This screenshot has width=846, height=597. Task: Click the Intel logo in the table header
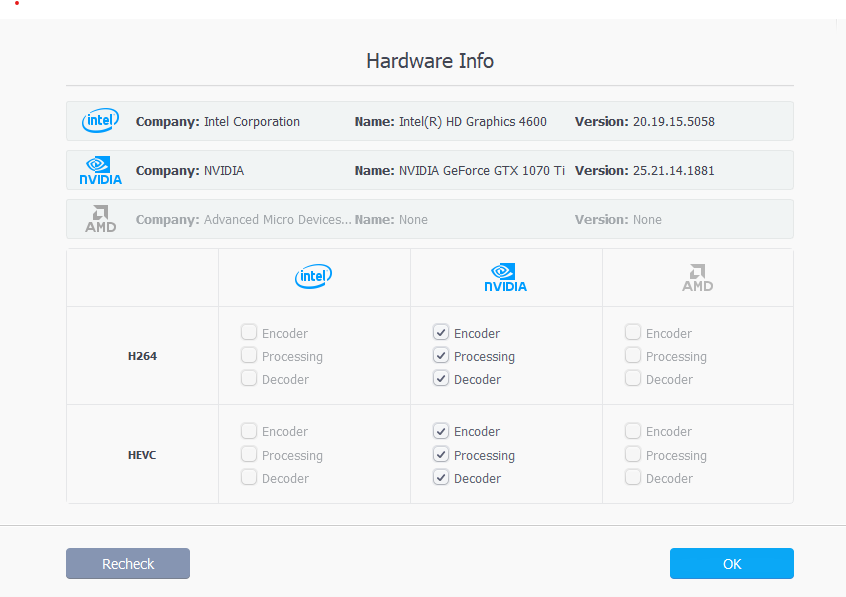point(313,276)
